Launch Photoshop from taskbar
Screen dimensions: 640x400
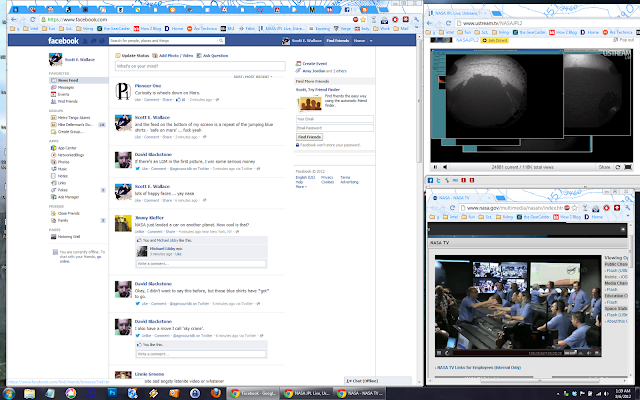click(112, 393)
